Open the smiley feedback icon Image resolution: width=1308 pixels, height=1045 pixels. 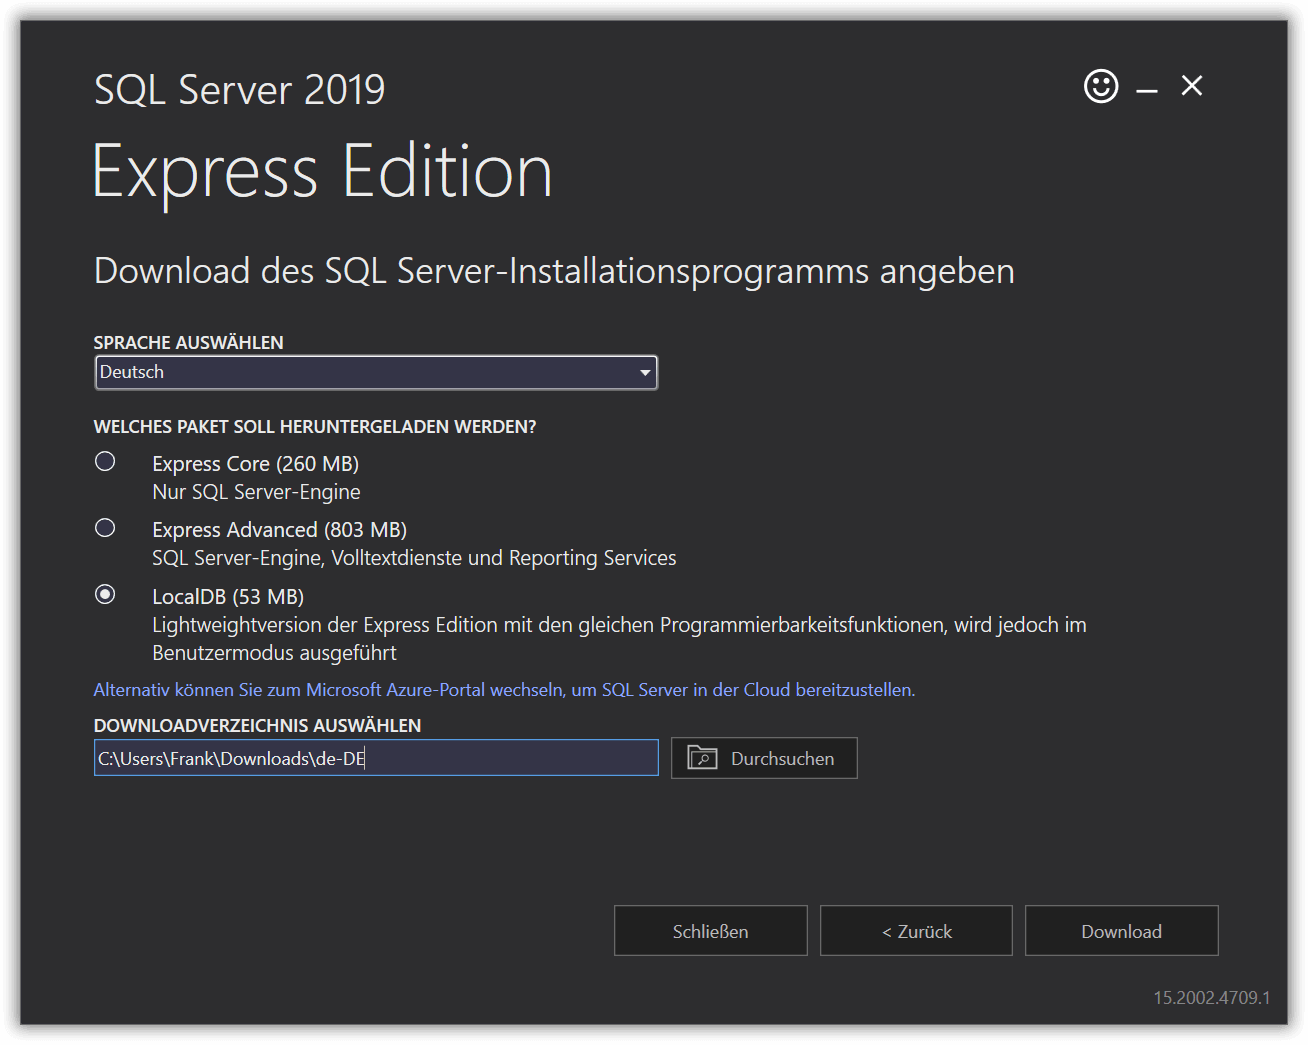(1101, 86)
